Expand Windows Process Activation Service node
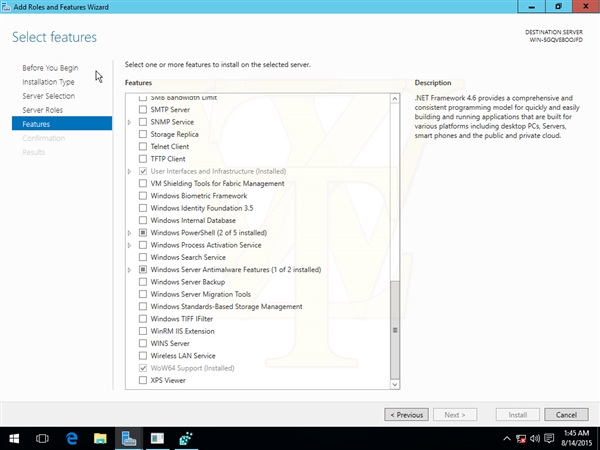Screen dimensions: 600x450 point(129,245)
